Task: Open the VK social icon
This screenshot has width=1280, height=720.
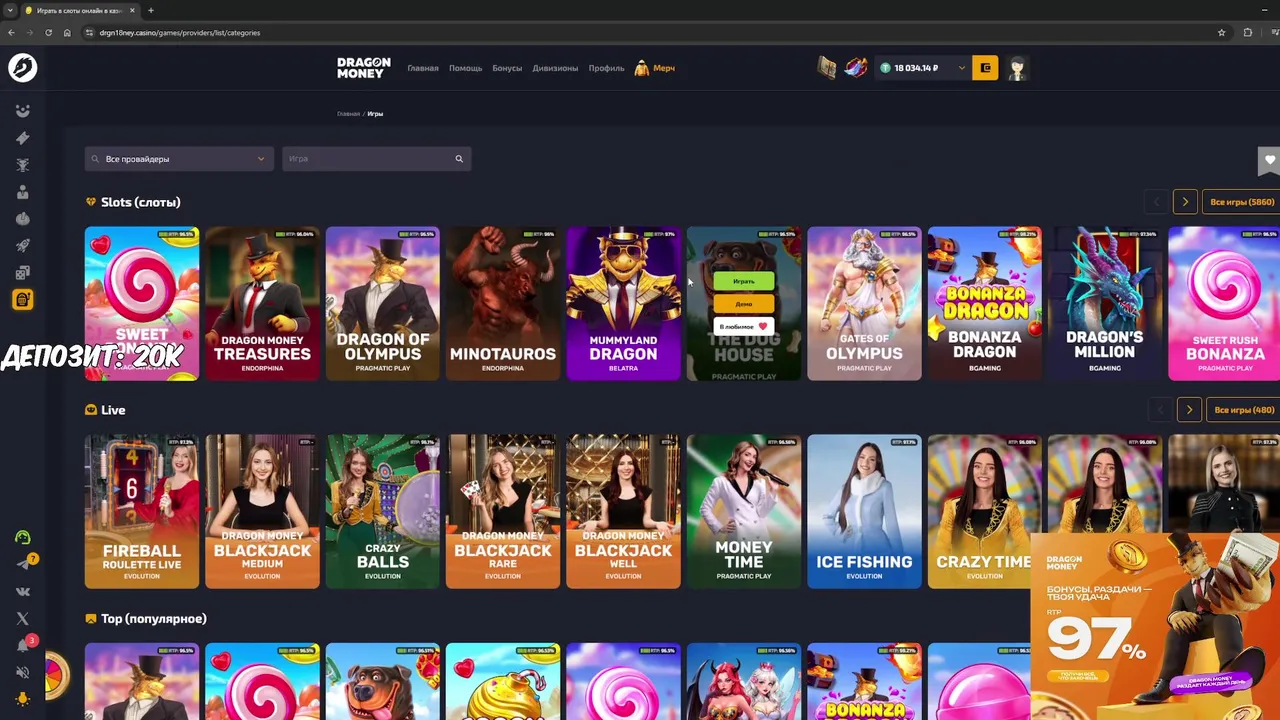Action: [23, 591]
